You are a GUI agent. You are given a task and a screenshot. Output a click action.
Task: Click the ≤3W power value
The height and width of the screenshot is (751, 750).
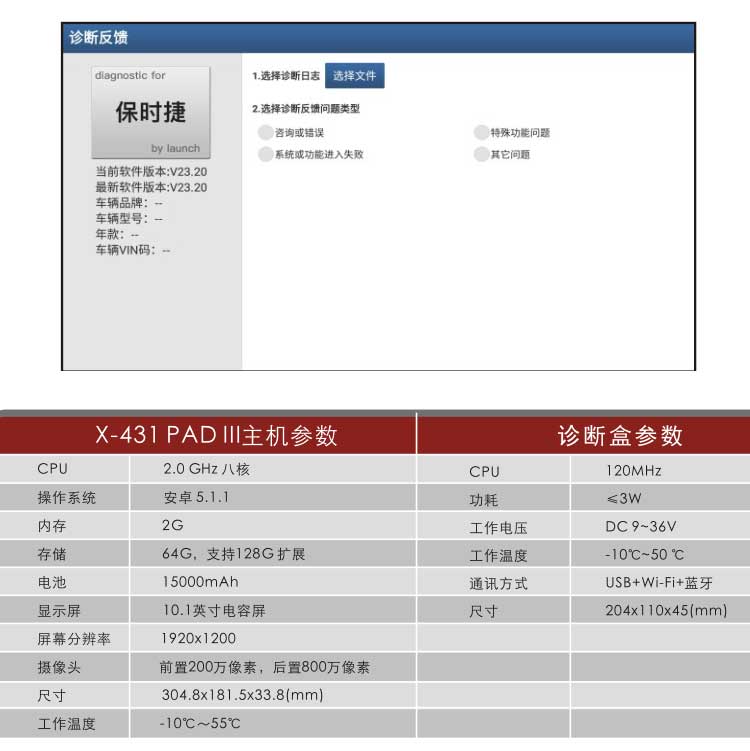[624, 499]
